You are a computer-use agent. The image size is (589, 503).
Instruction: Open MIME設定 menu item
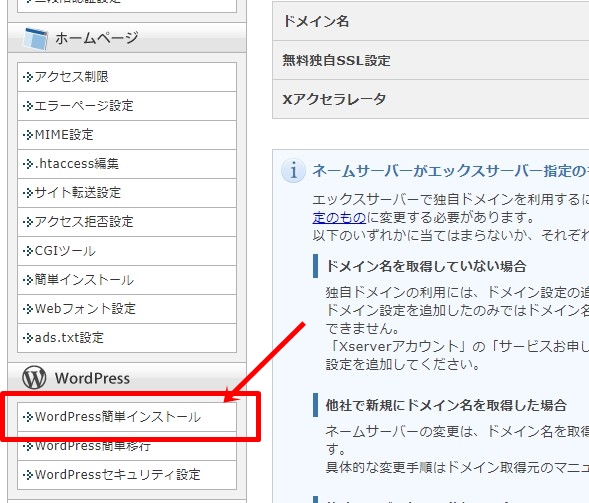click(127, 135)
